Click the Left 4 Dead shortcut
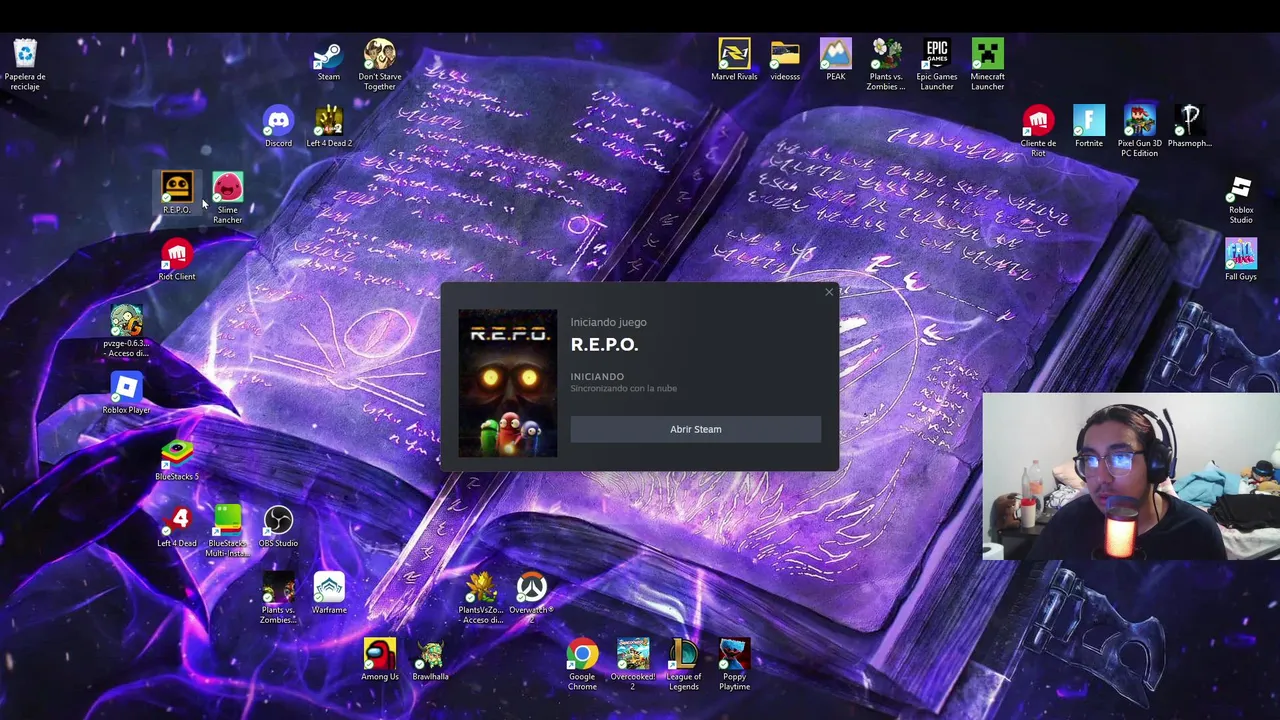The image size is (1280, 720). click(177, 527)
